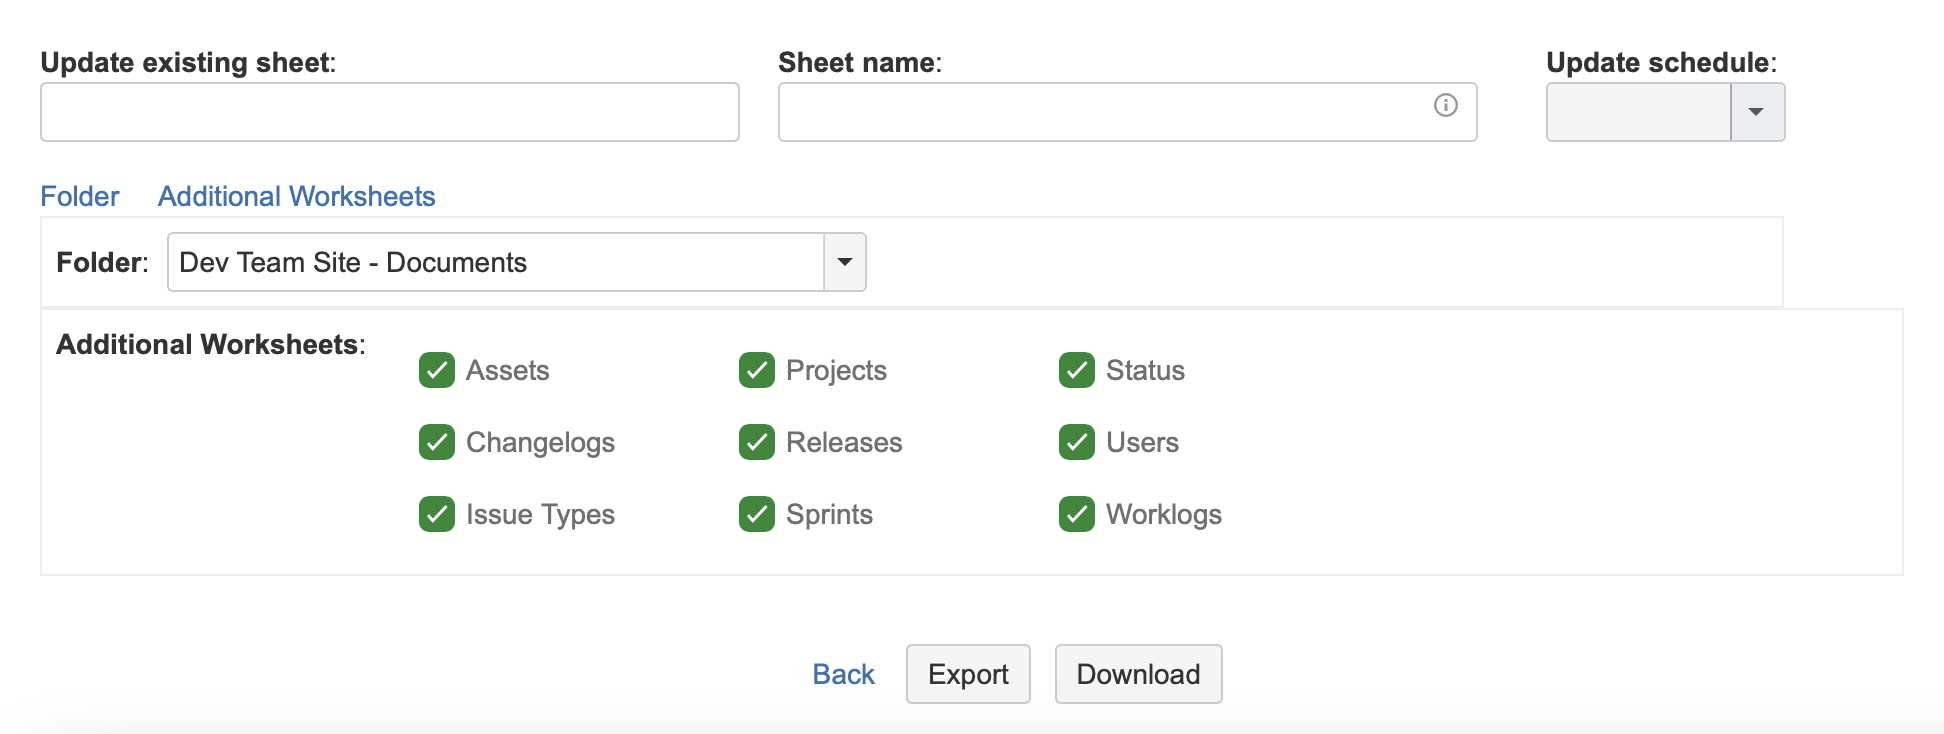Screen dimensions: 1944x734
Task: Open the Update schedule dropdown arrow
Action: [x=1756, y=112]
